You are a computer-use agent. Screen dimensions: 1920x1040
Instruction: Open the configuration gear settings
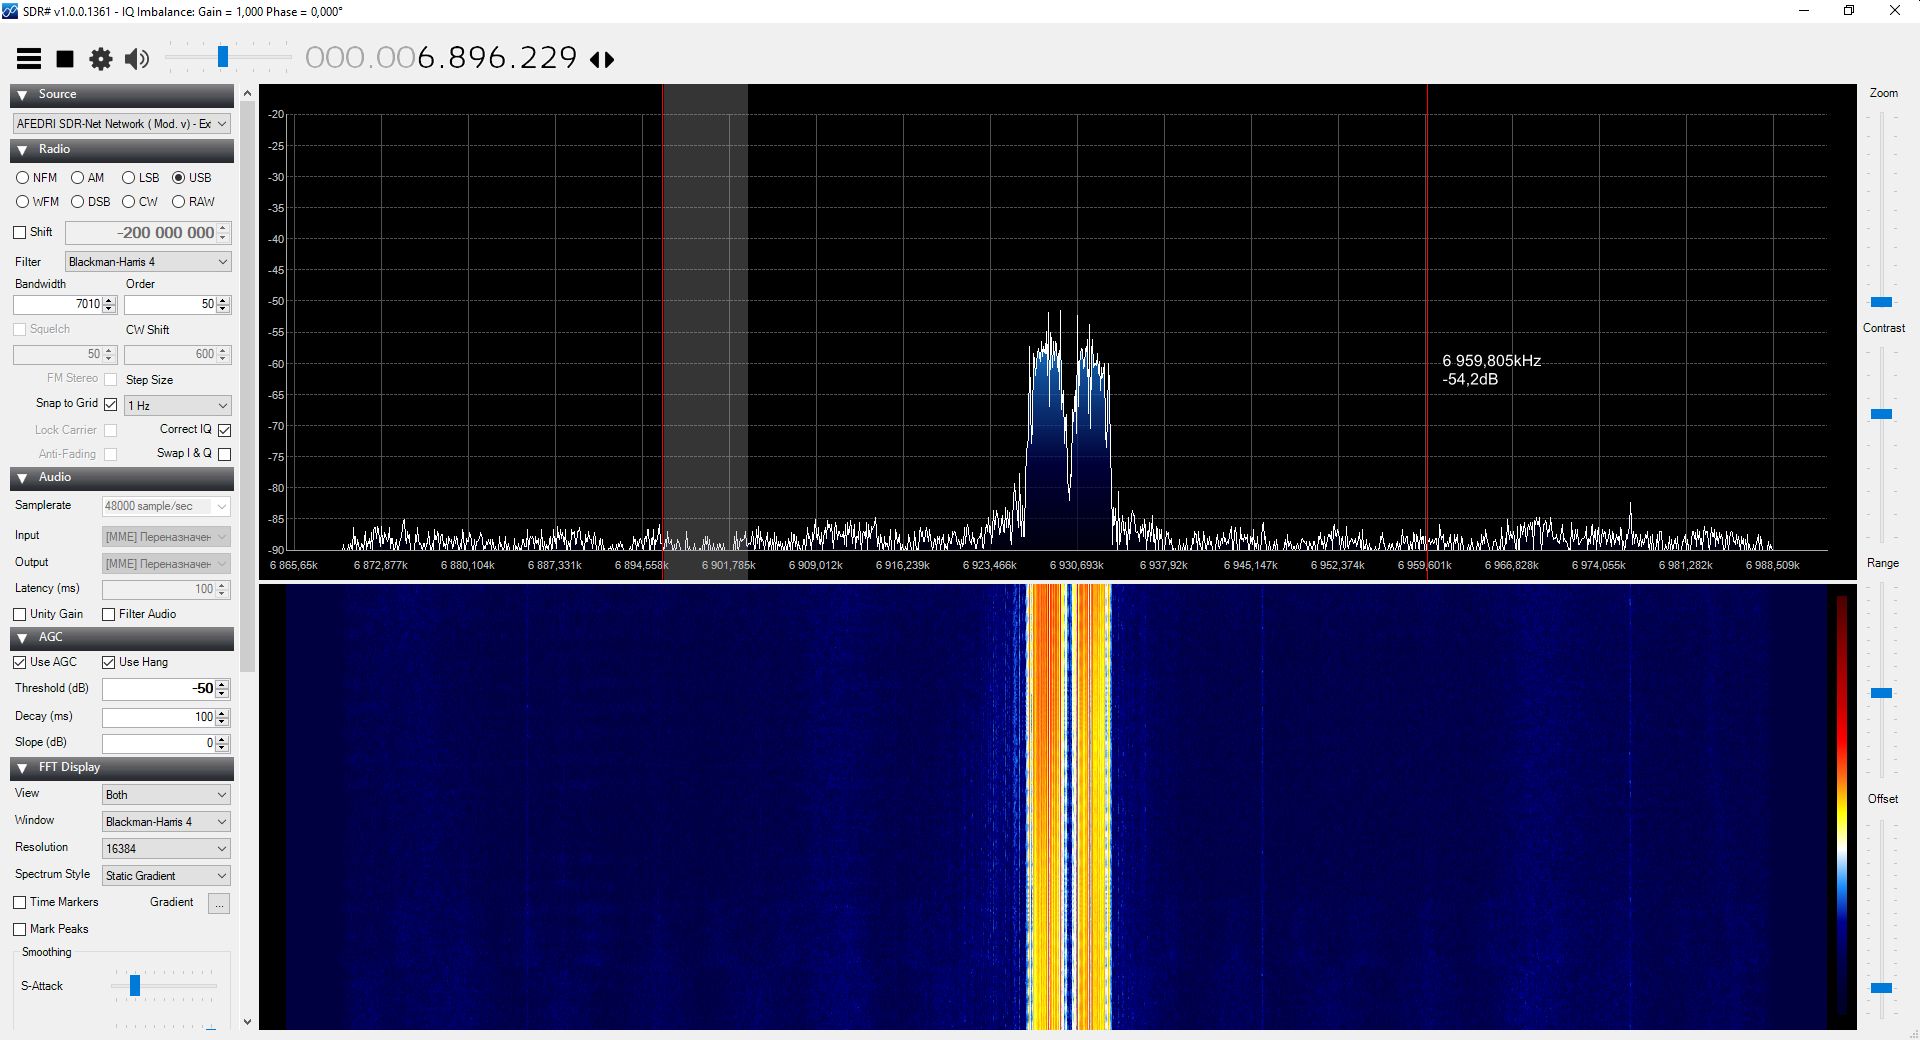(101, 59)
